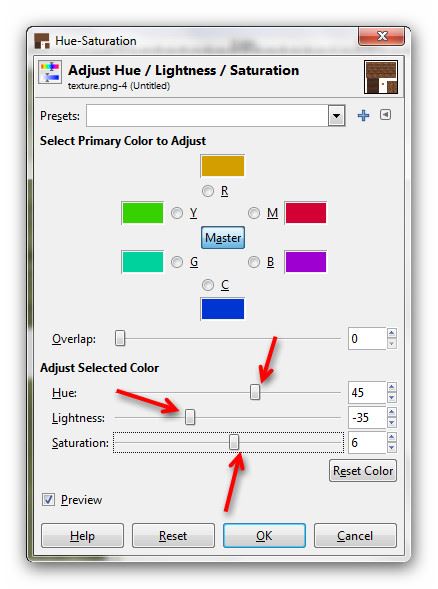The image size is (438, 589).
Task: Toggle the Preview checkbox
Action: [x=48, y=500]
